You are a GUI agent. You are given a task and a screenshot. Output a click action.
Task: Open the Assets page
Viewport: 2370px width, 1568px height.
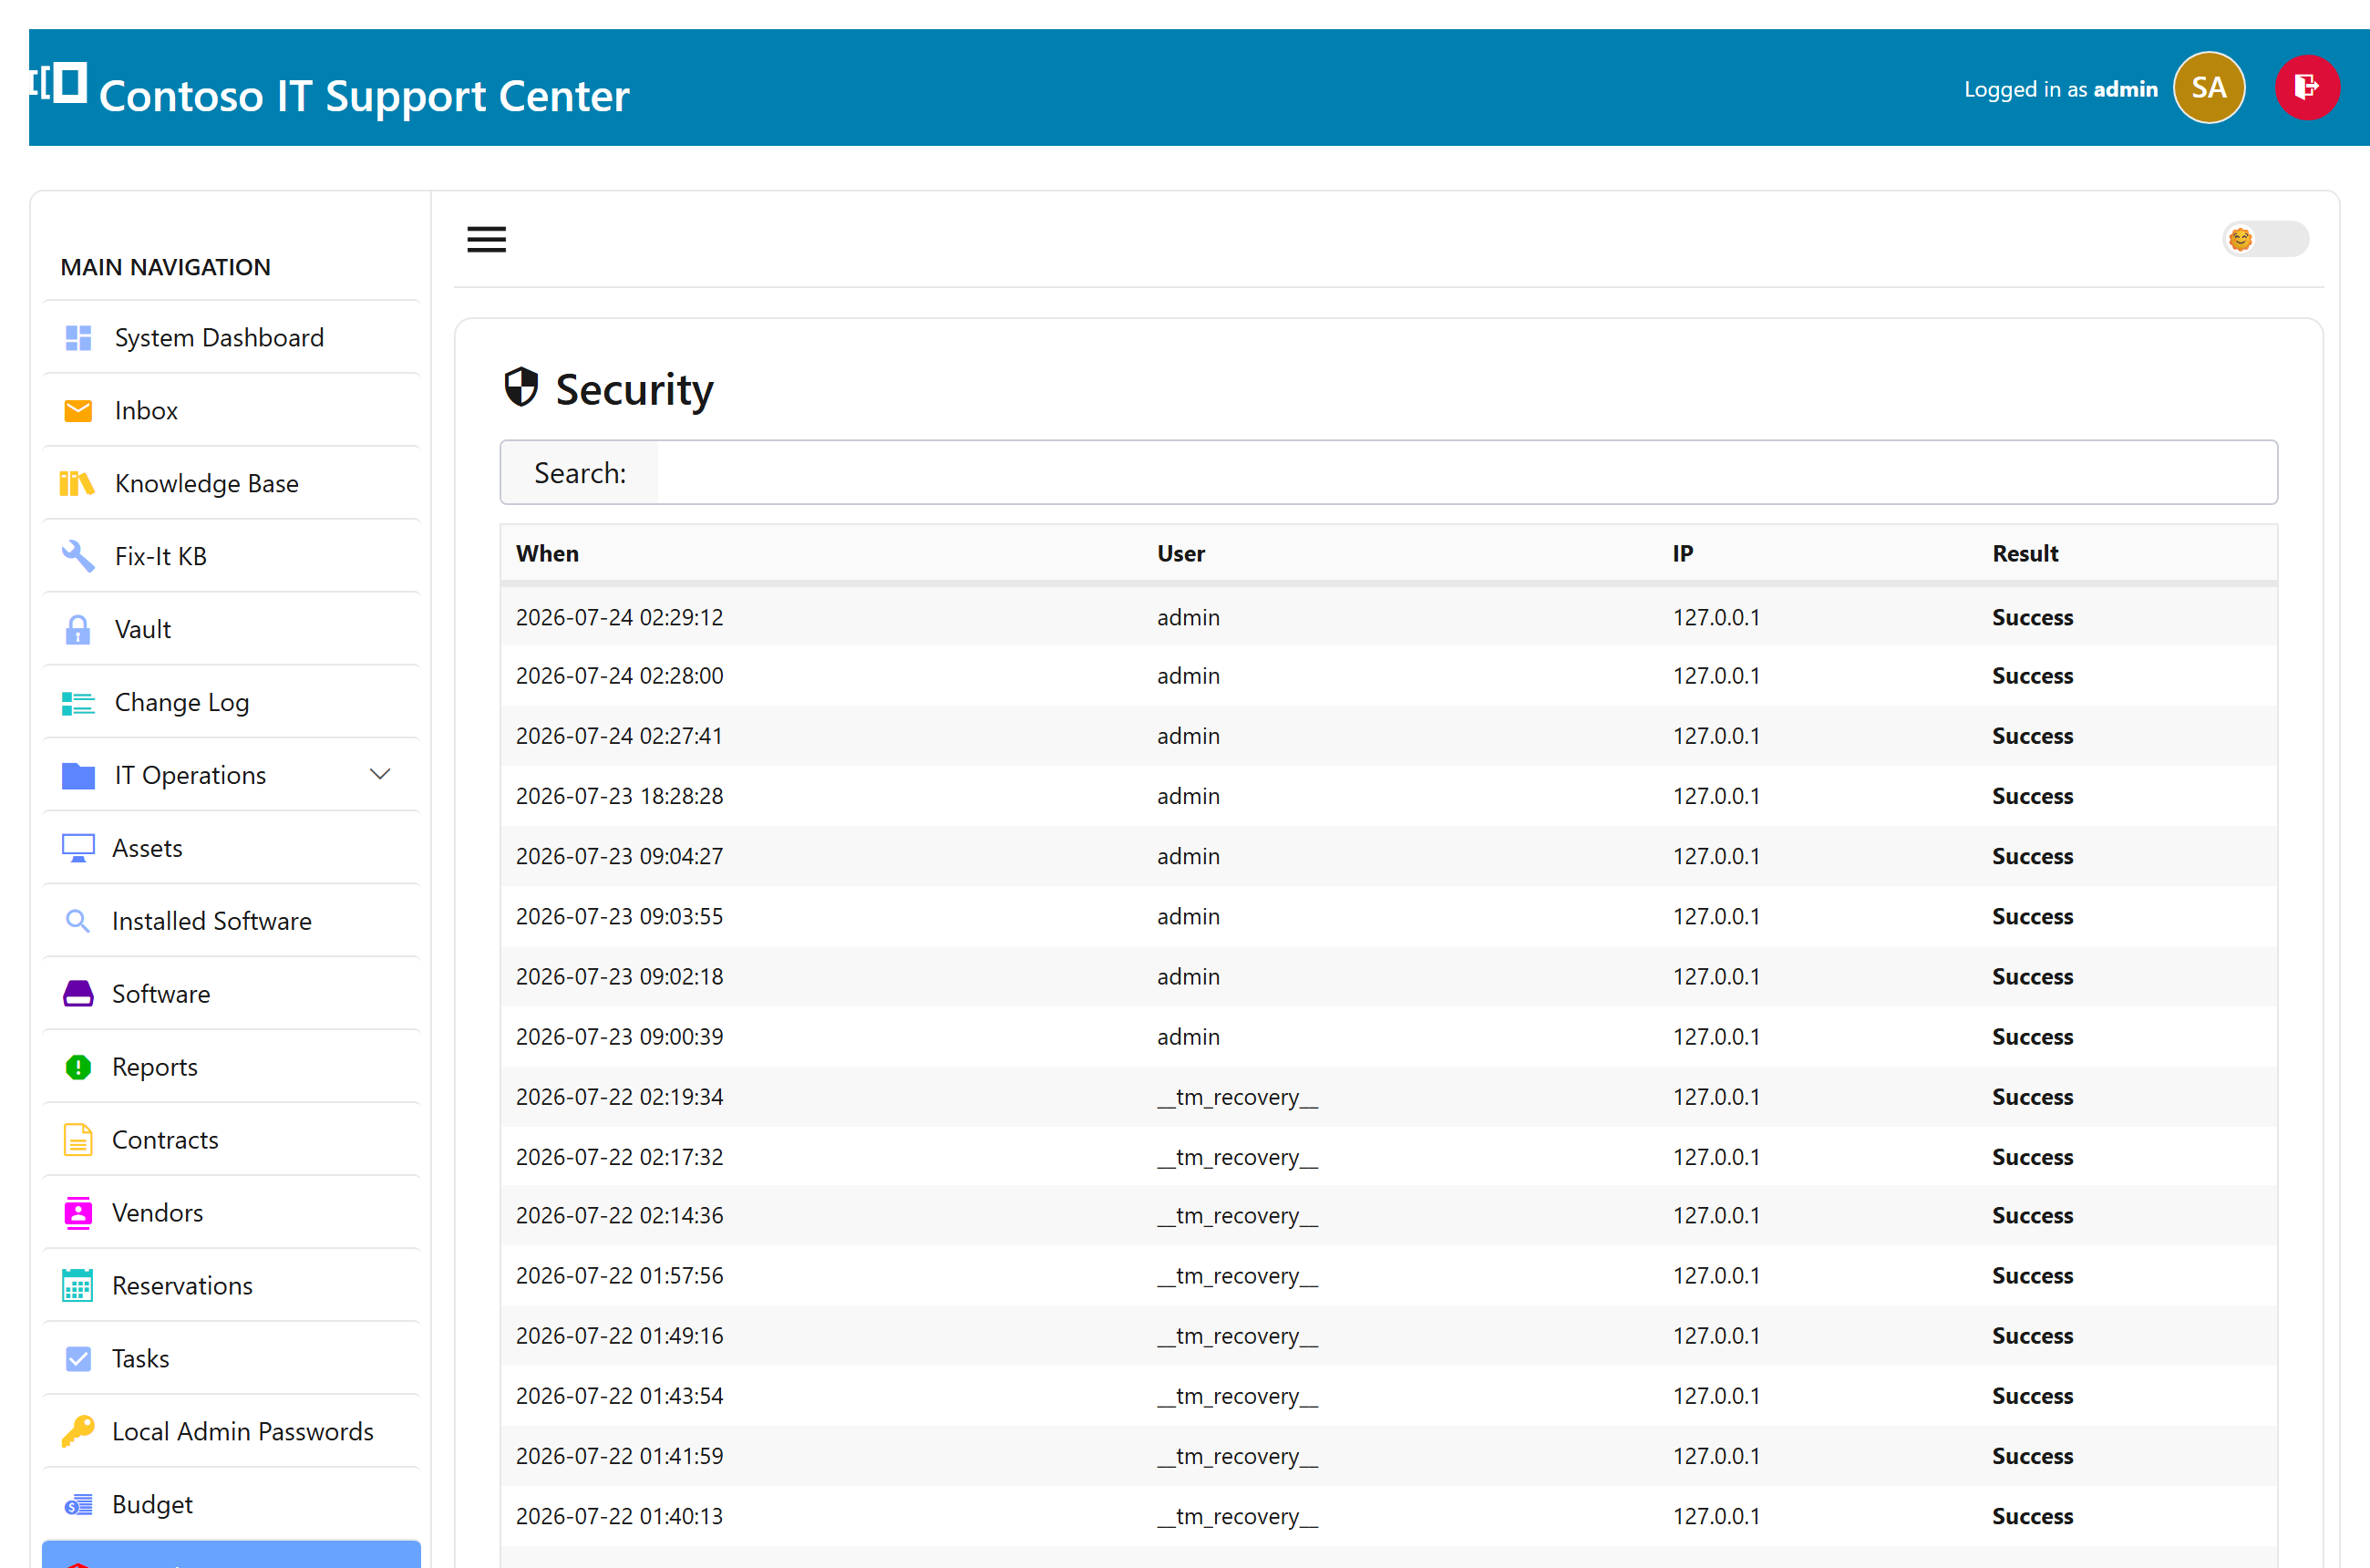(x=231, y=848)
